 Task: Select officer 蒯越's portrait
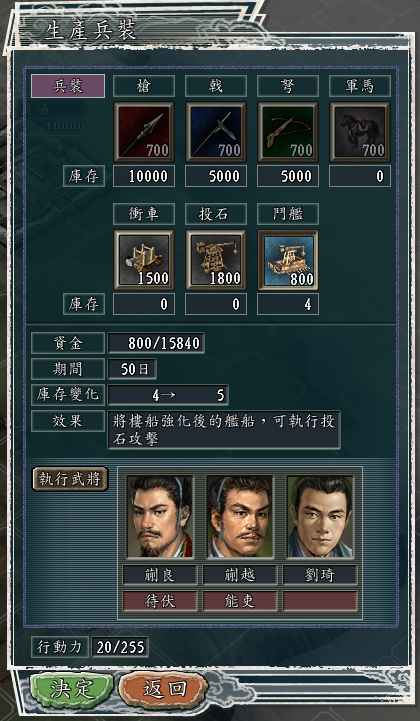tap(240, 517)
